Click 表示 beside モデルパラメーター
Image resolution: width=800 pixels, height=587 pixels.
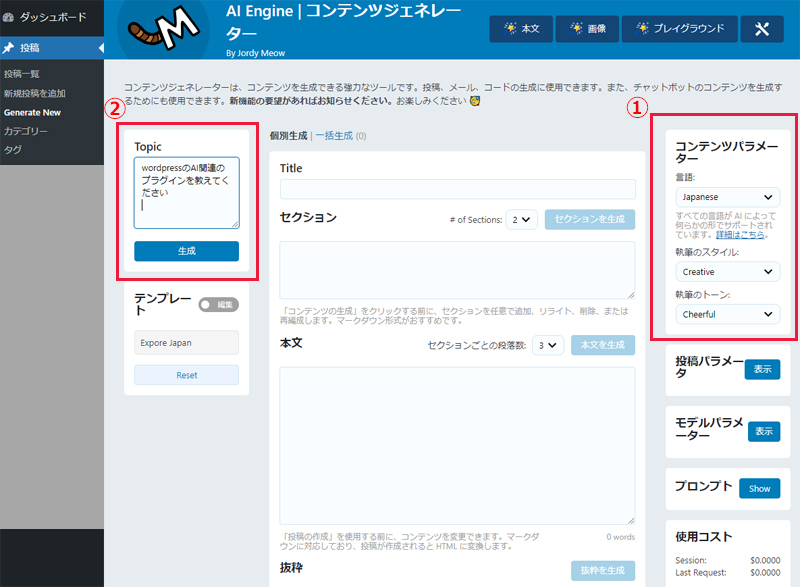[764, 431]
